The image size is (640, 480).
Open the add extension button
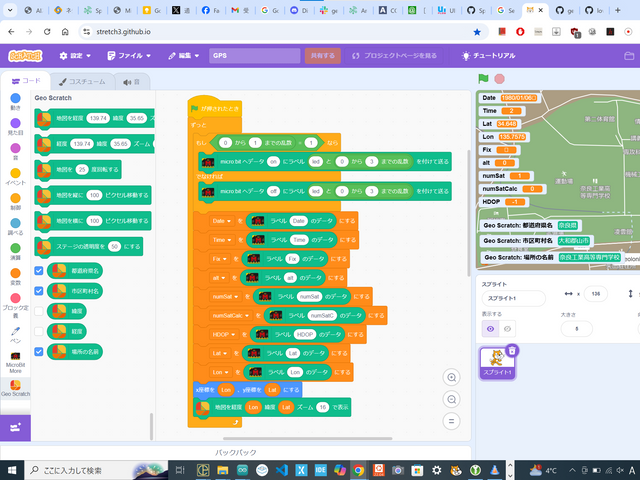coord(15,427)
